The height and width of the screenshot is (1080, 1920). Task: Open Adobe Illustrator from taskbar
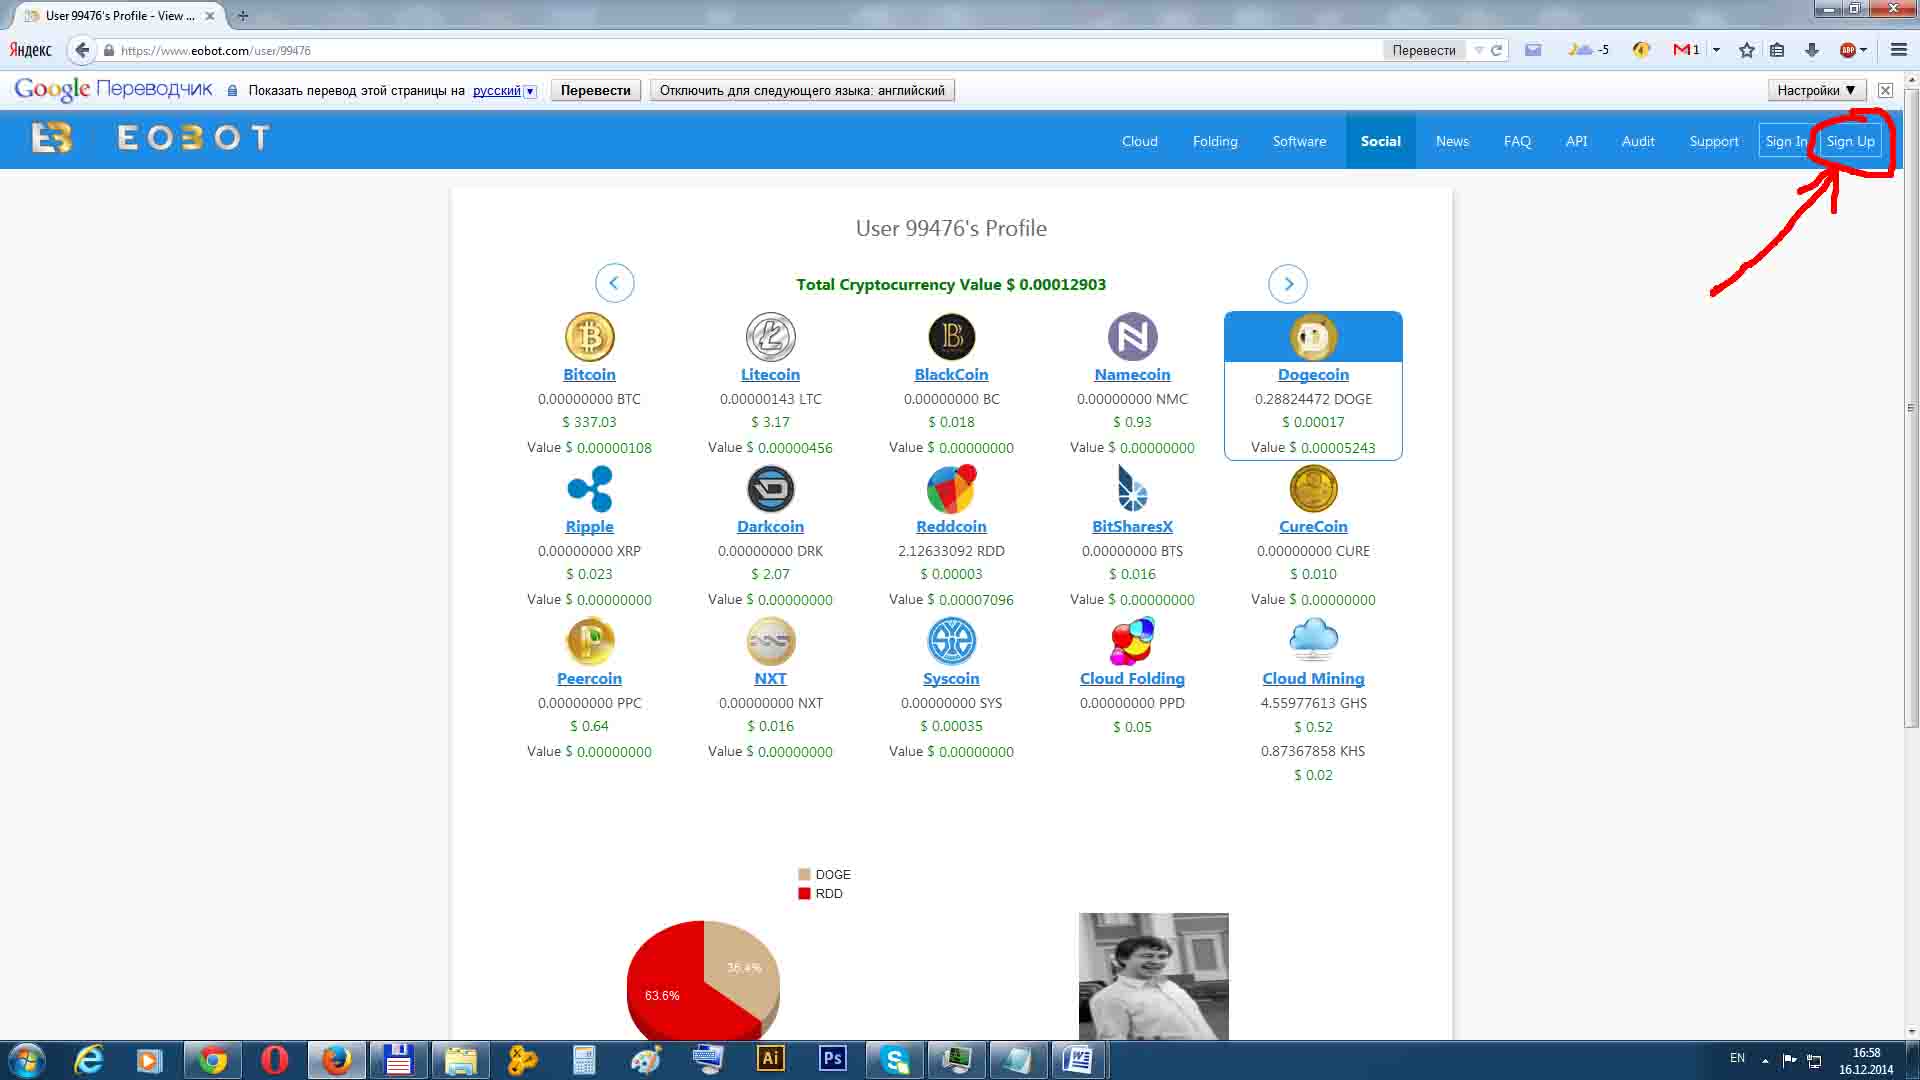[770, 1059]
